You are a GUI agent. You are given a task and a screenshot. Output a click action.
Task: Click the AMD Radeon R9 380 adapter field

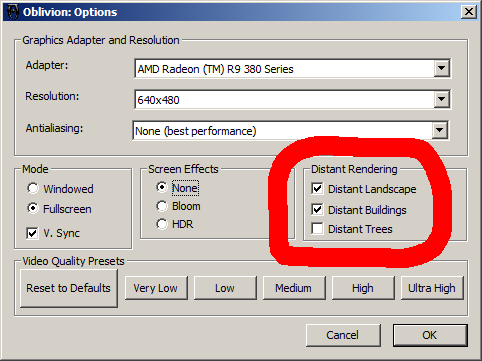pos(292,69)
